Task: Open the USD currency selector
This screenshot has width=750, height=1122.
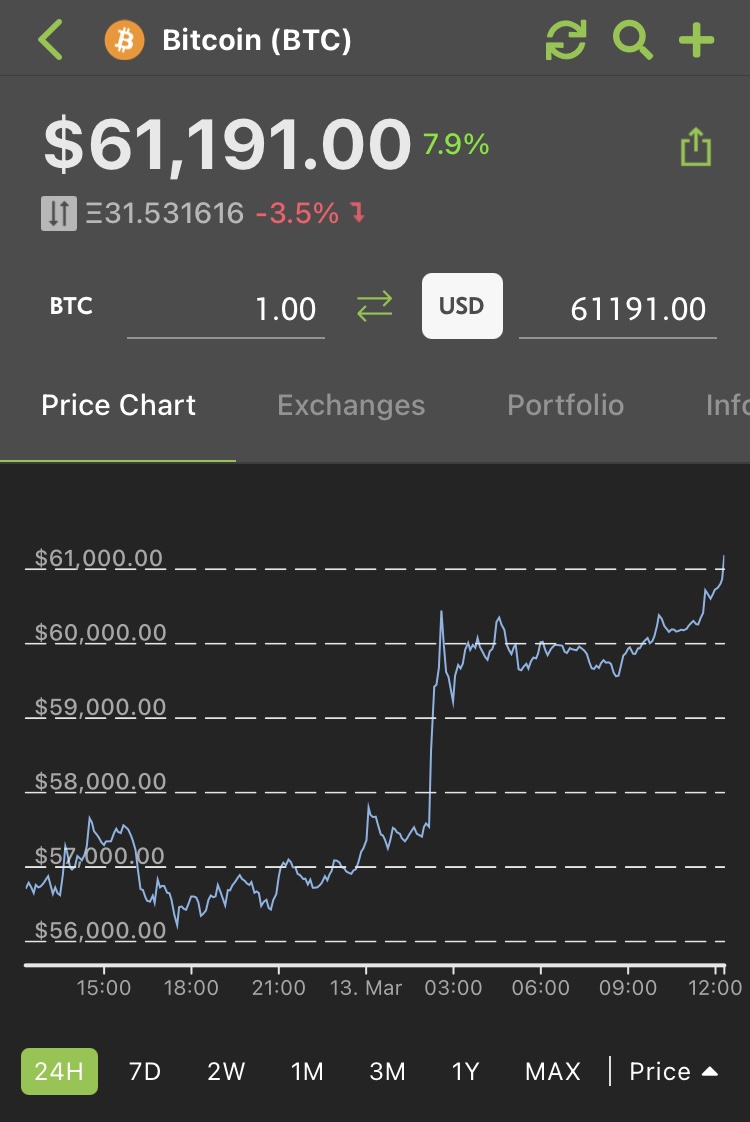Action: [462, 306]
